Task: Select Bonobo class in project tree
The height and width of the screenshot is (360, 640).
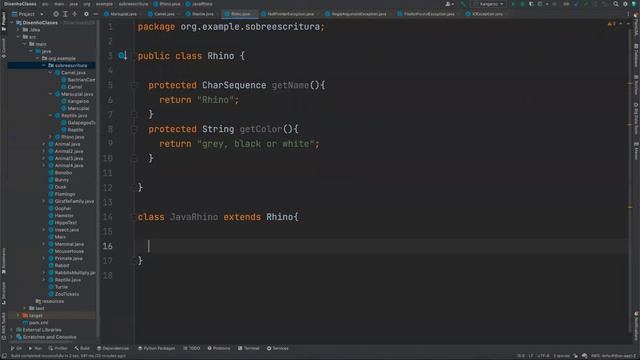Action: (x=60, y=173)
